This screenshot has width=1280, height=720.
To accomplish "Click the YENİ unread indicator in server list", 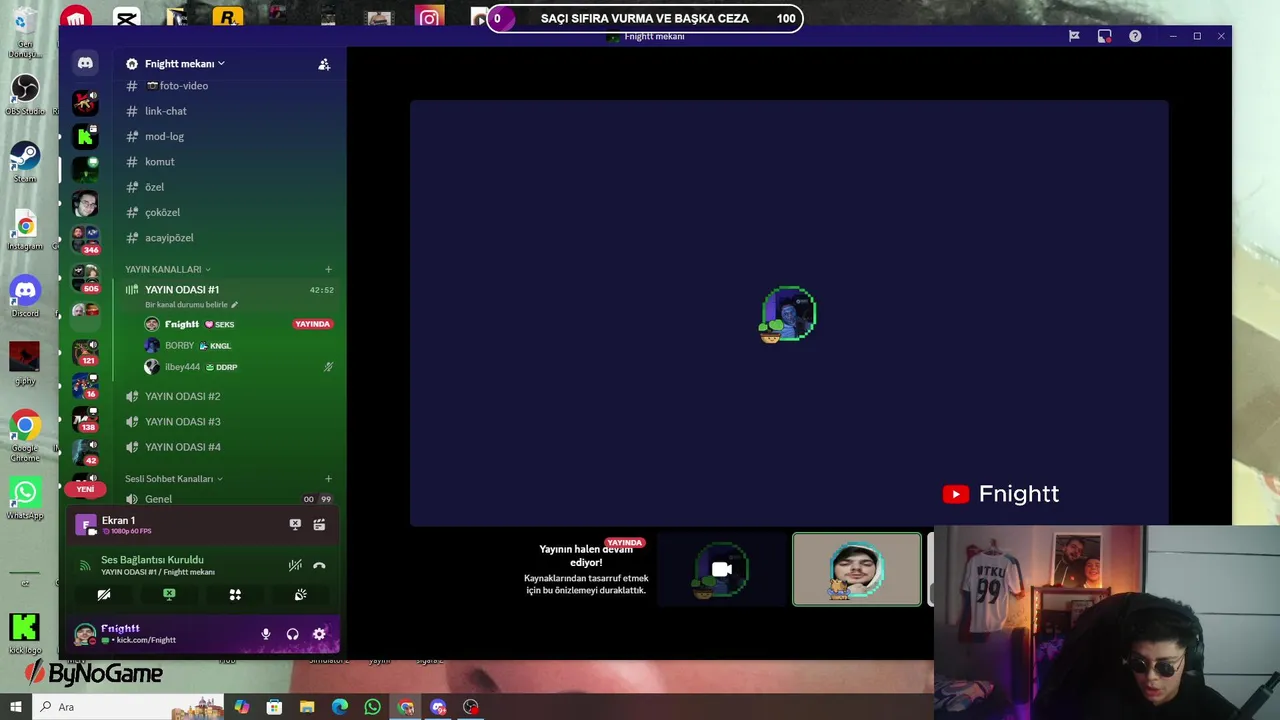I will 85,490.
